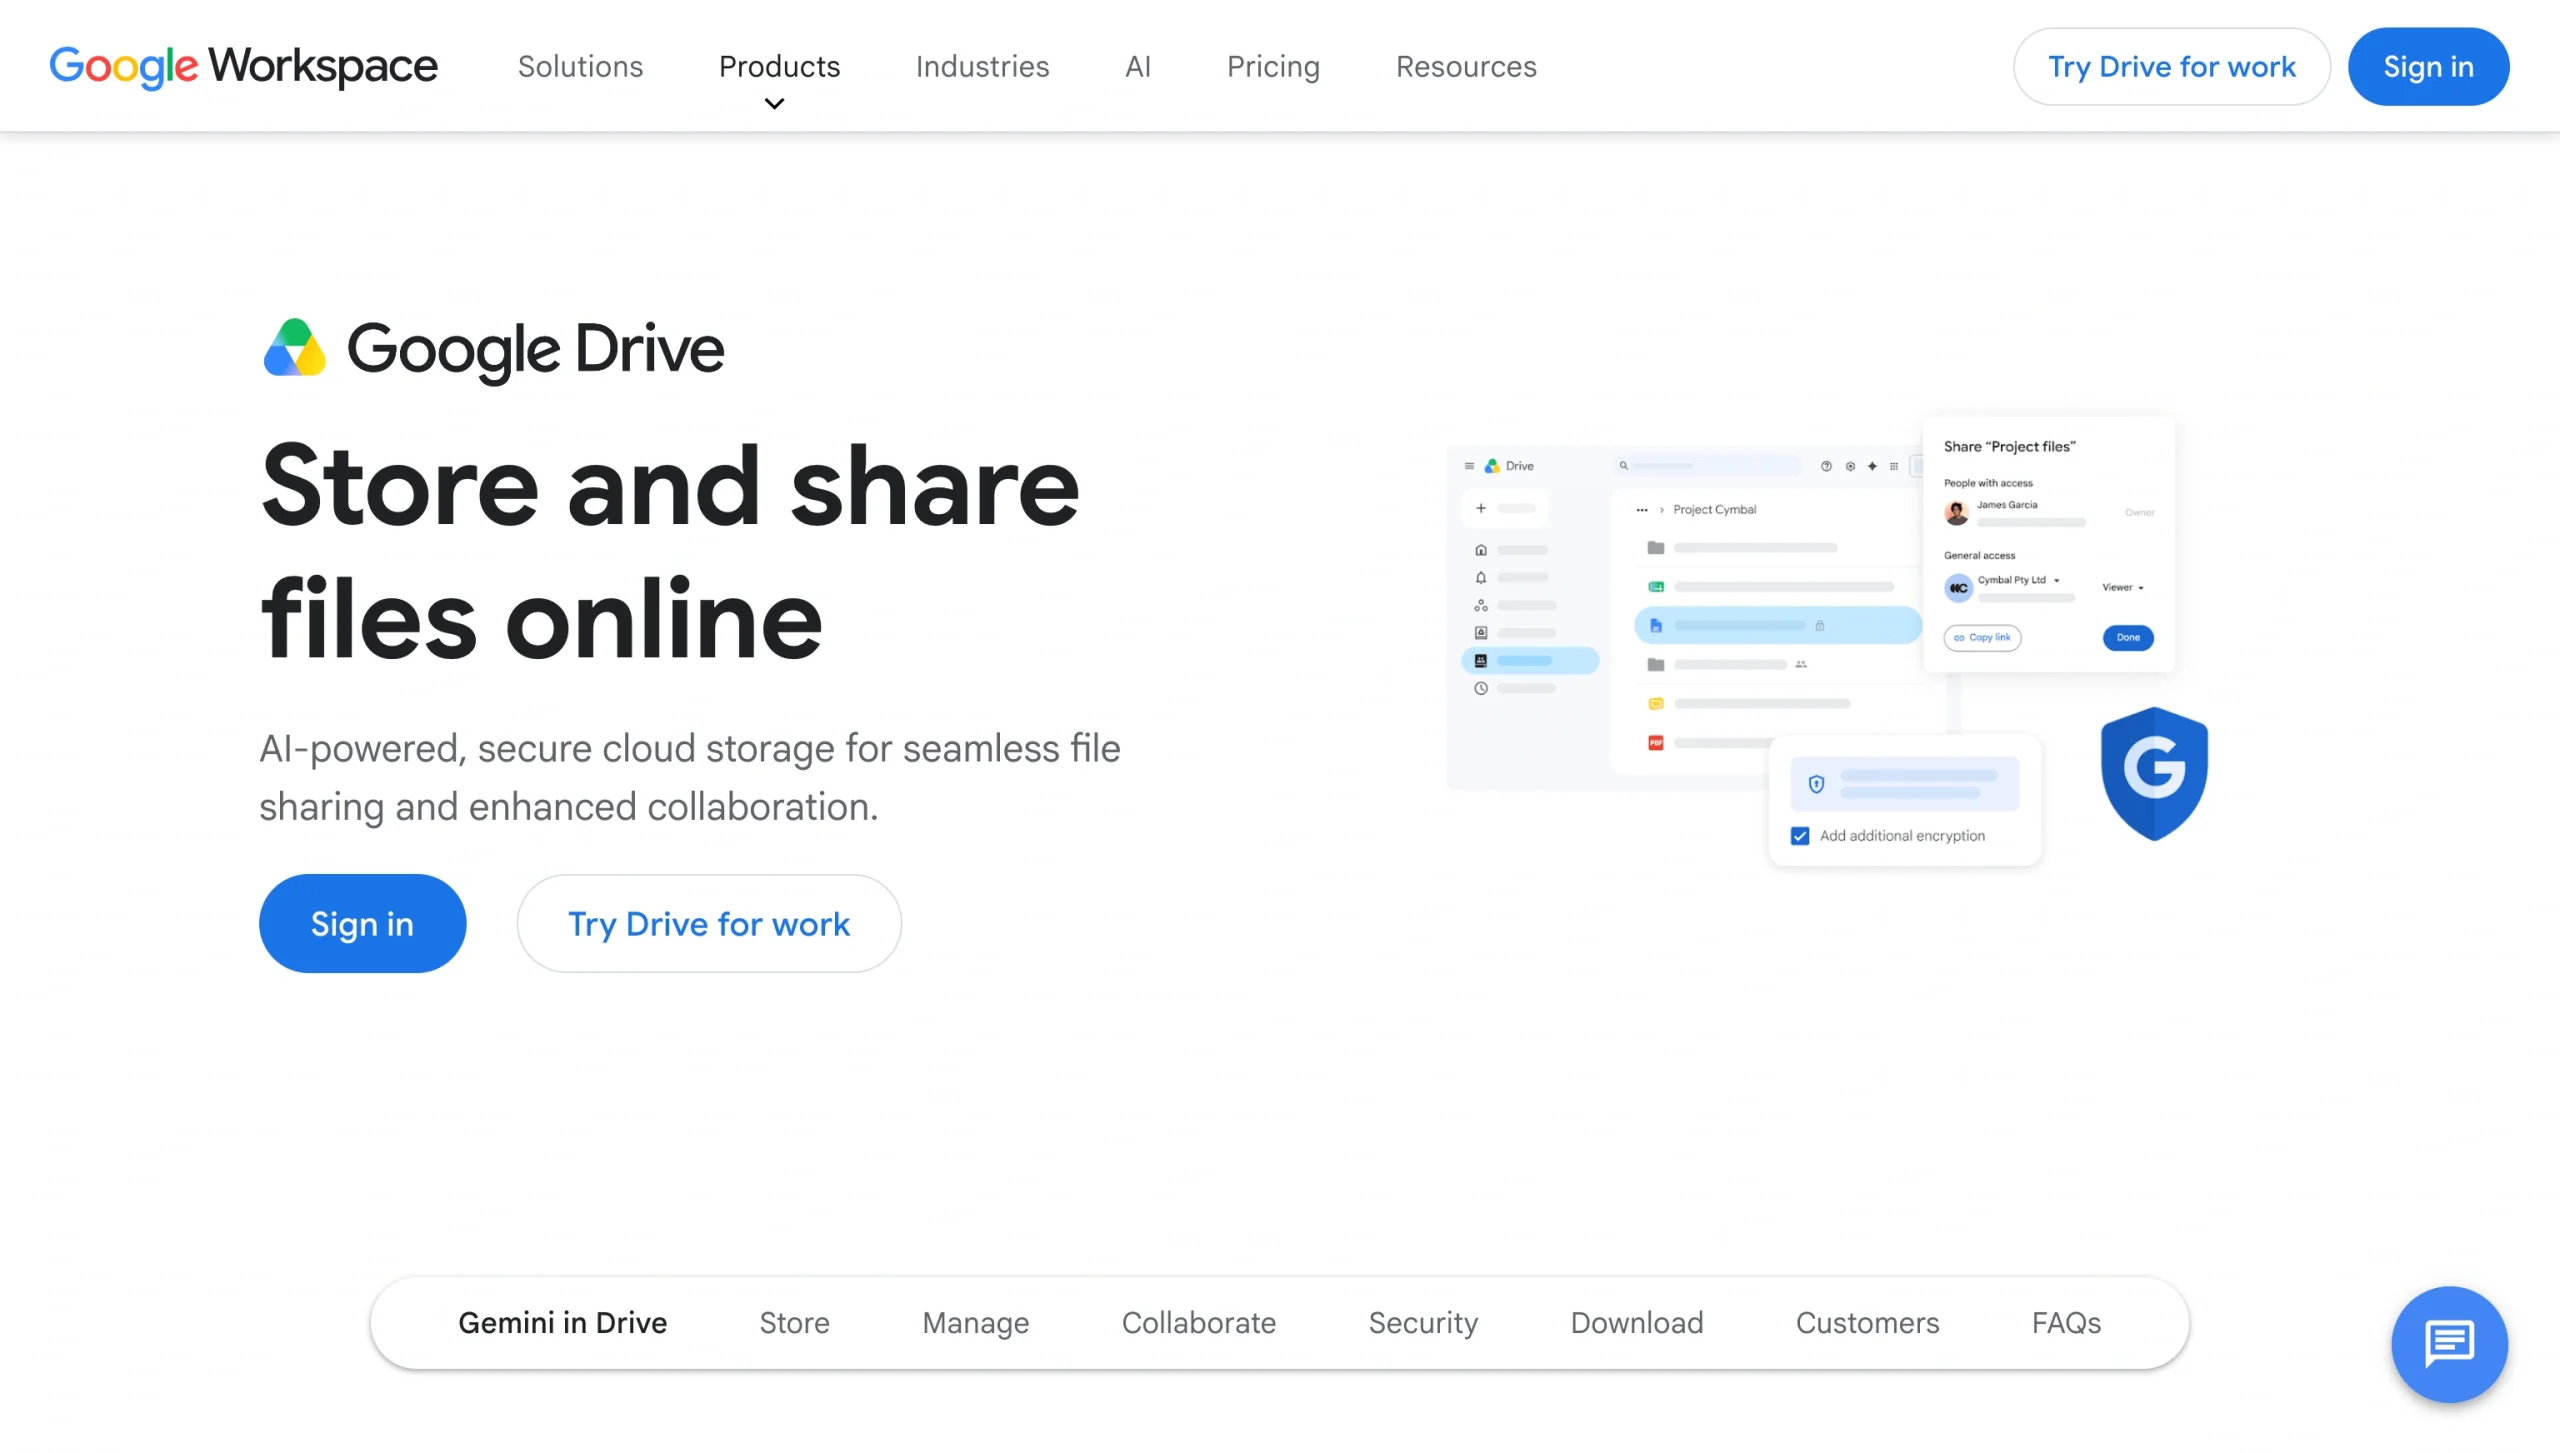The image size is (2560, 1453).
Task: Click the Done button in the share dialog
Action: [2128, 637]
